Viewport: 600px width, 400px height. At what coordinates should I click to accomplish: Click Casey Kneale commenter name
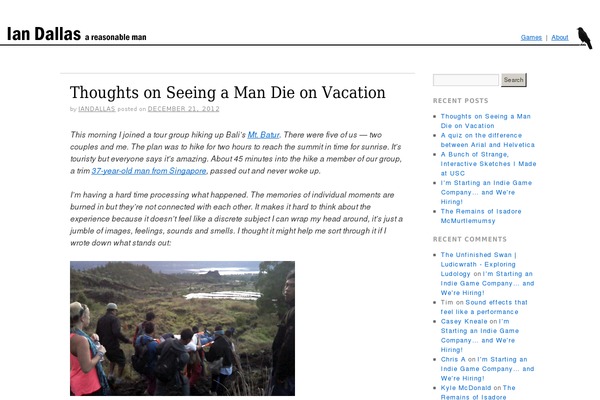click(464, 321)
